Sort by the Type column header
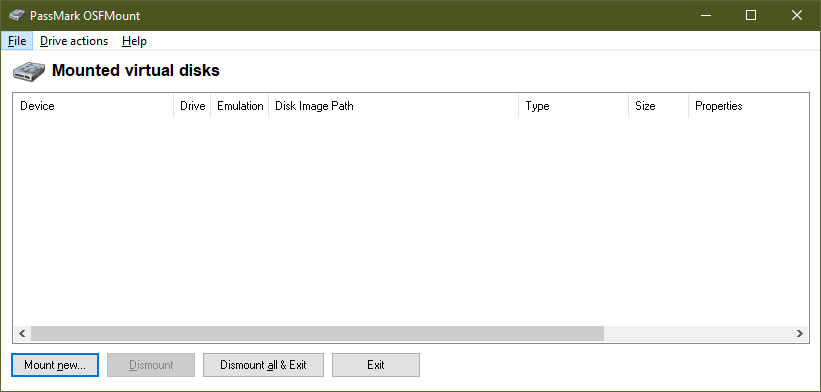The height and width of the screenshot is (392, 821). 574,106
